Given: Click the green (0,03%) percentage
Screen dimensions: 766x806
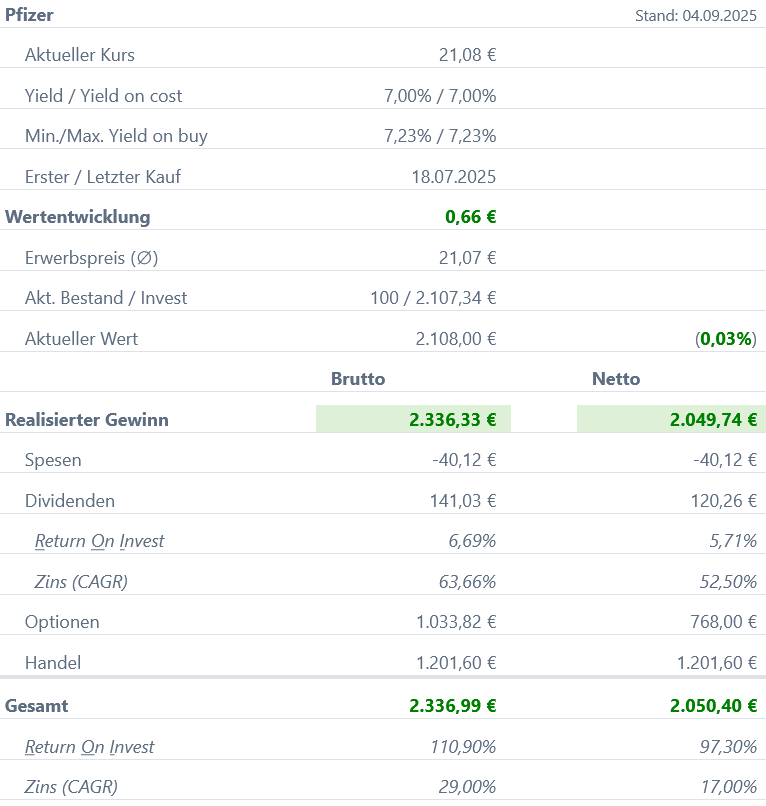Looking at the screenshot, I should coord(726,339).
